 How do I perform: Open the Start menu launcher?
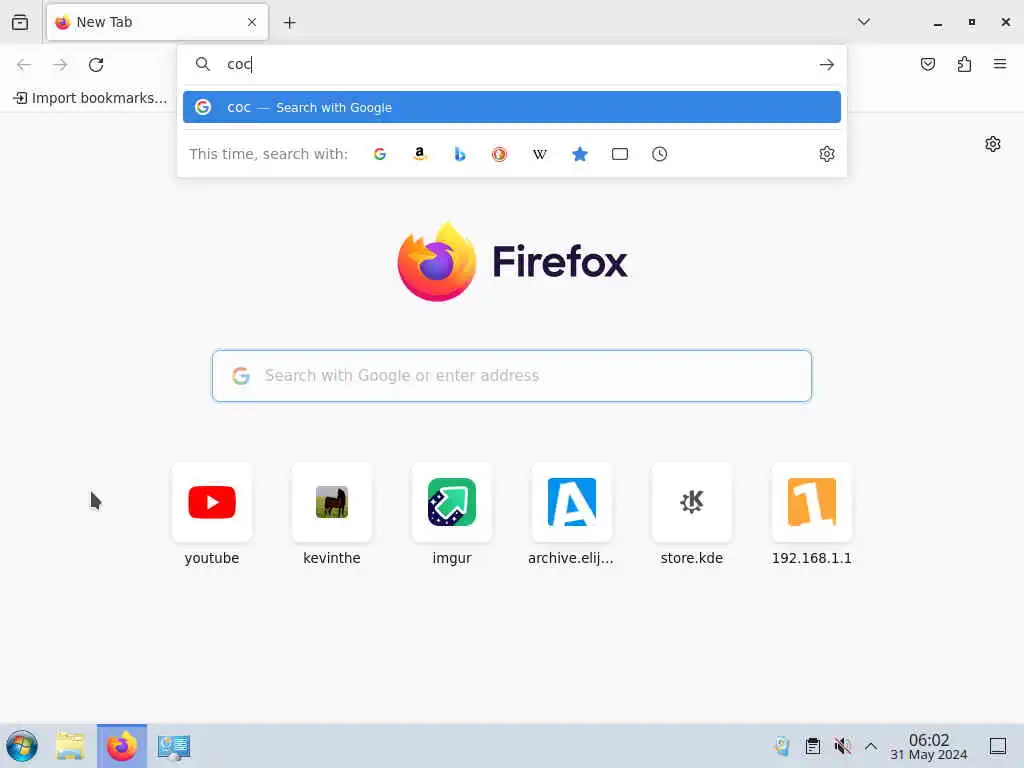[x=22, y=746]
